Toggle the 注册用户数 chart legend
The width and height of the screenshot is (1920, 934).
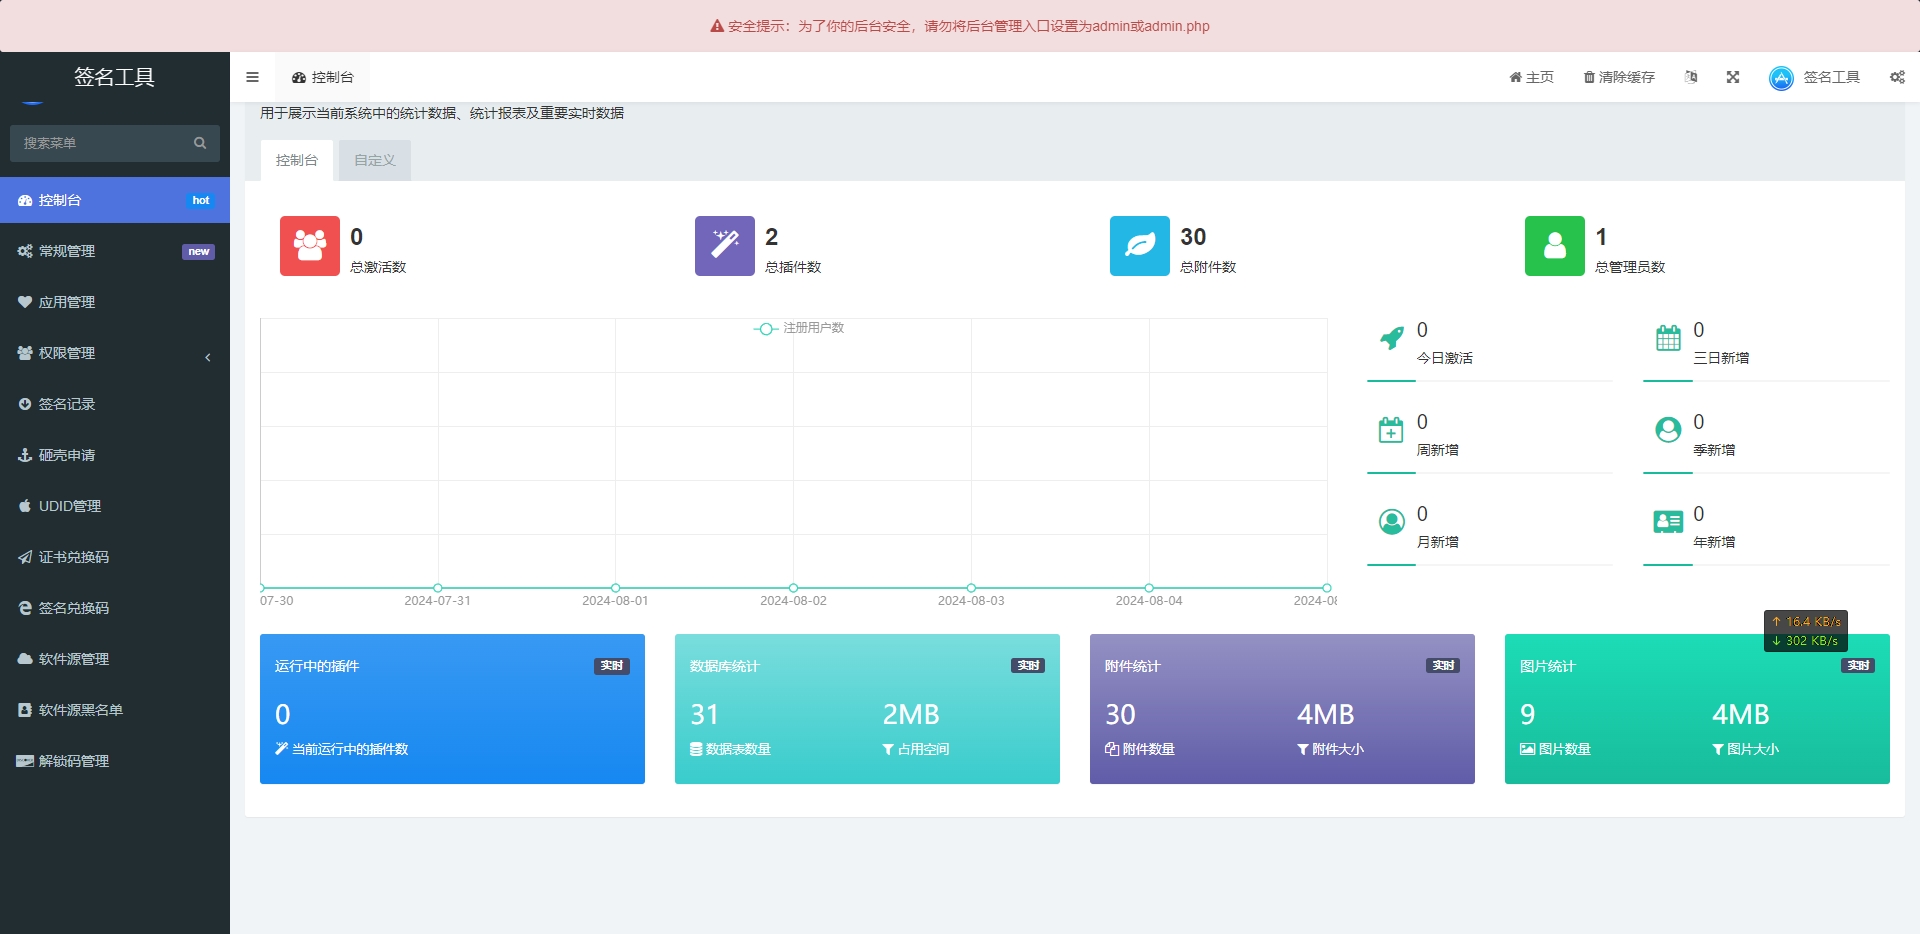[799, 328]
